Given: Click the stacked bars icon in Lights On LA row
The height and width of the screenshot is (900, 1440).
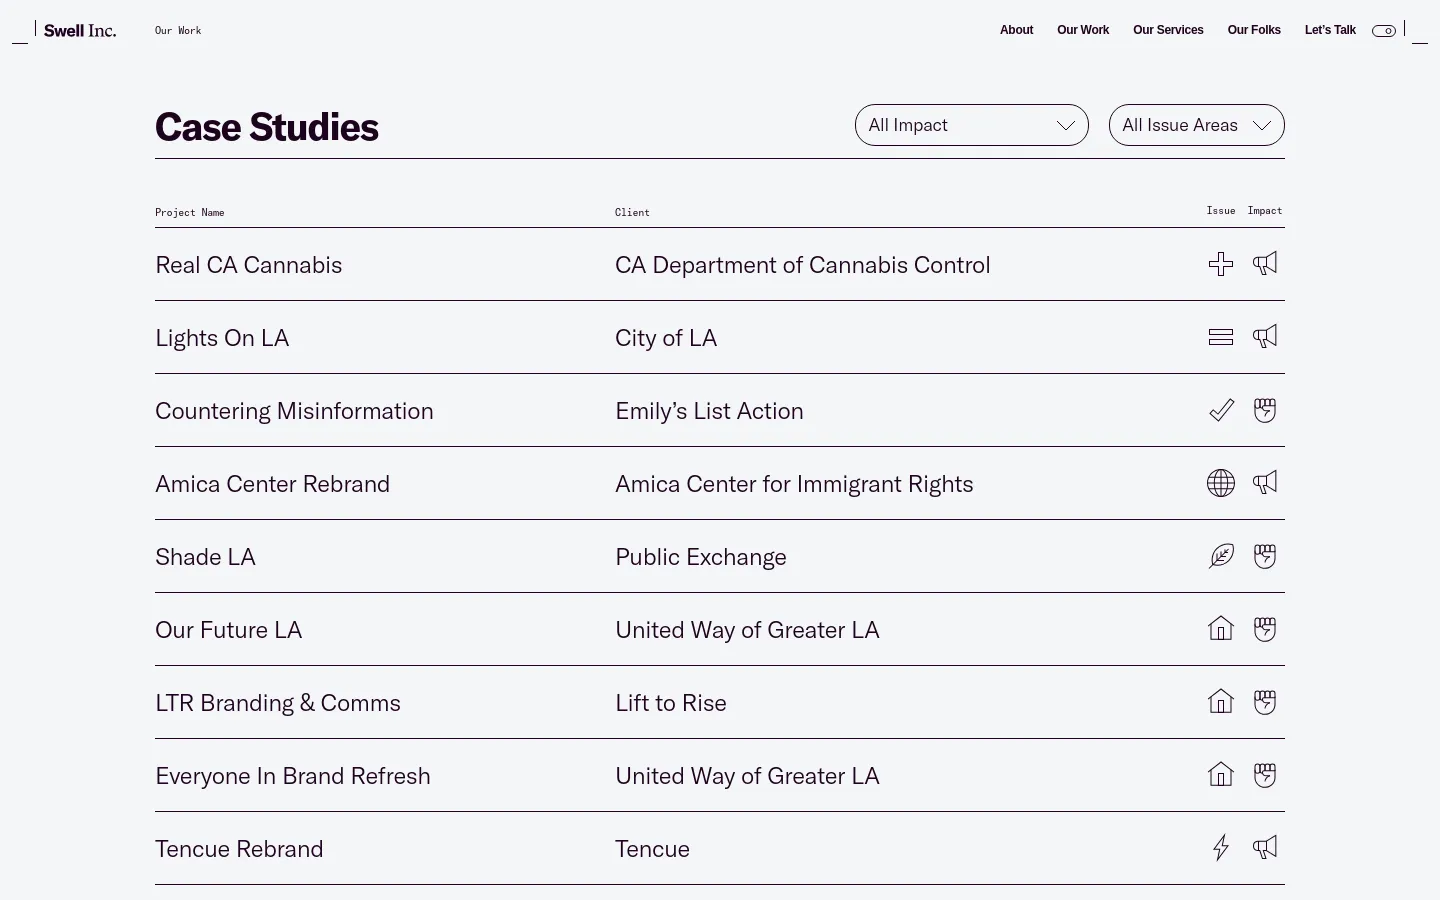Looking at the screenshot, I should coord(1221,337).
